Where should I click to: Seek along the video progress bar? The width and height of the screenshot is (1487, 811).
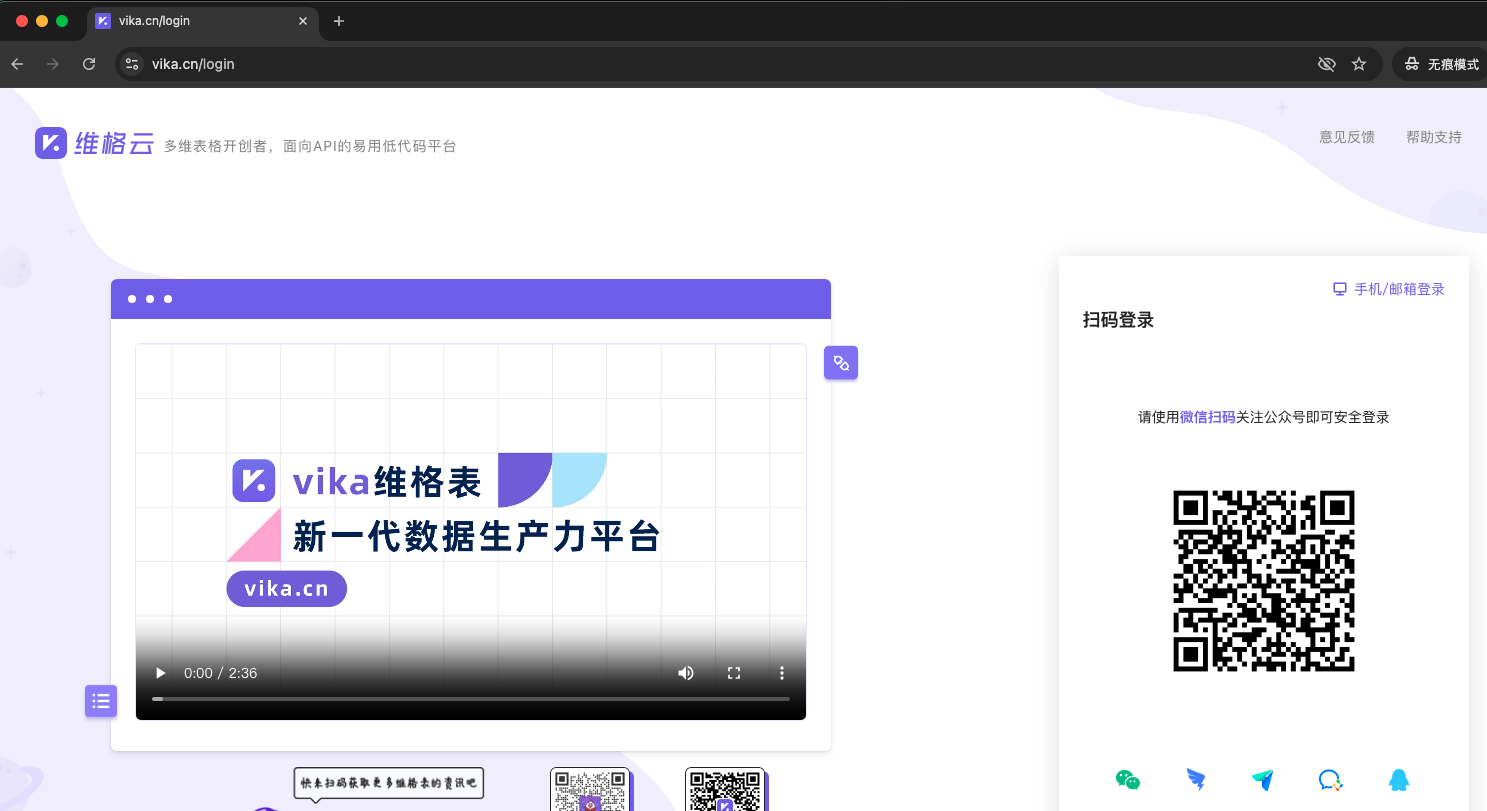click(471, 699)
